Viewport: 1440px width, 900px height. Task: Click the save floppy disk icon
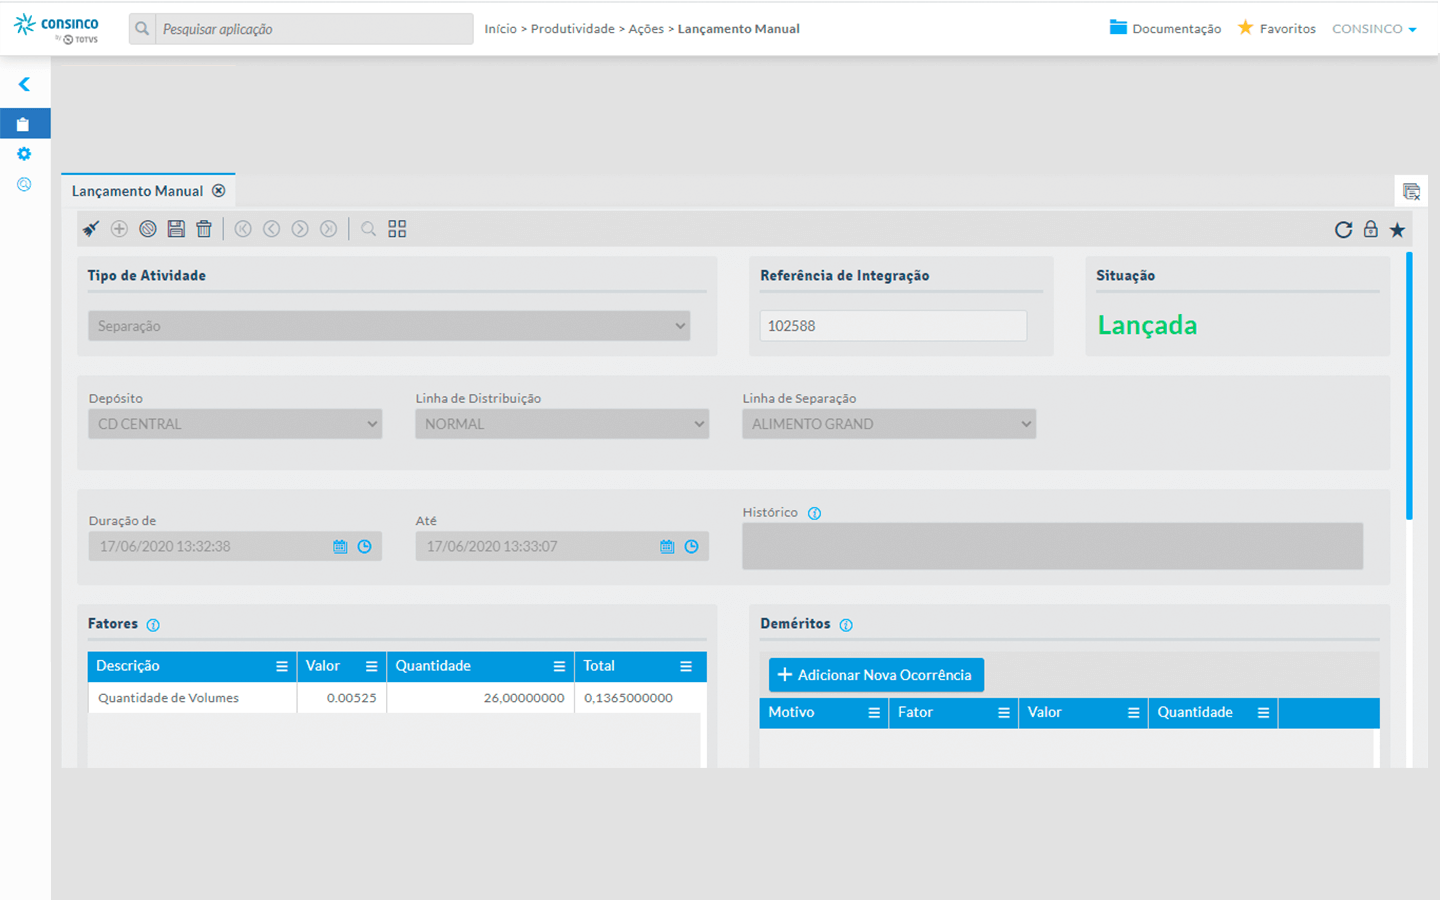pyautogui.click(x=176, y=229)
